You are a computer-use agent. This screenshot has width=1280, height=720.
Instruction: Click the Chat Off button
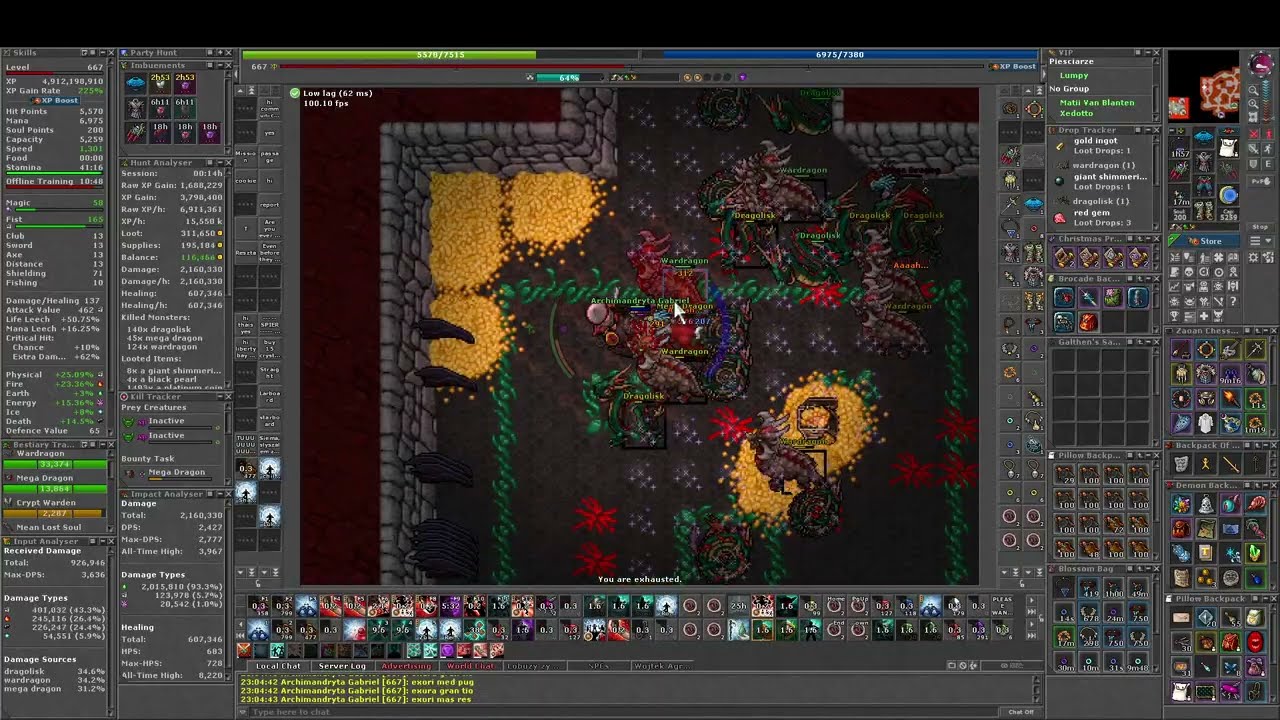pos(1021,712)
